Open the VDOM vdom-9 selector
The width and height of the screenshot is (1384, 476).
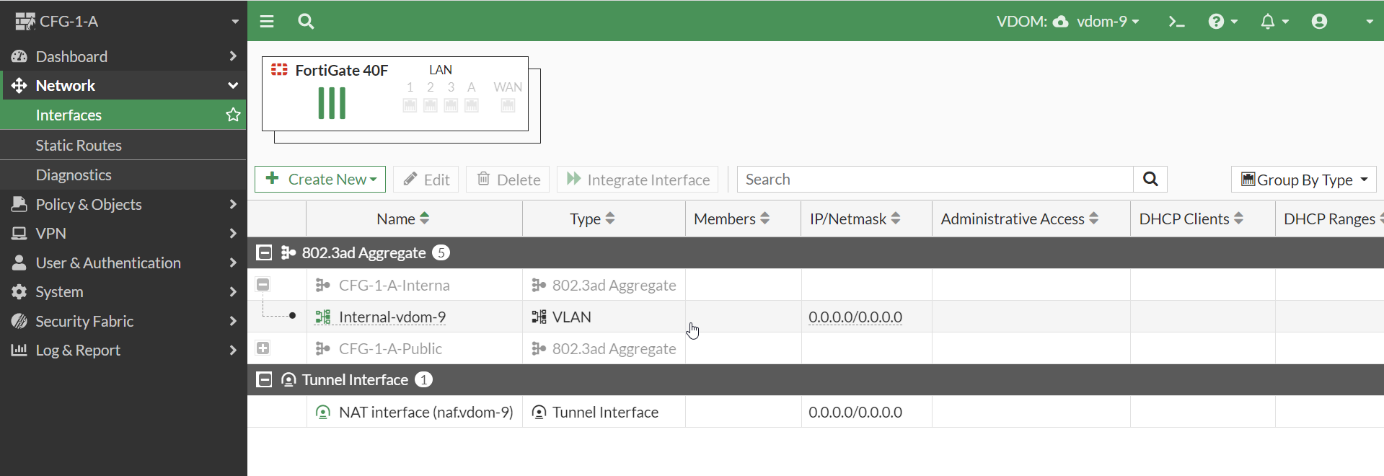click(1096, 21)
